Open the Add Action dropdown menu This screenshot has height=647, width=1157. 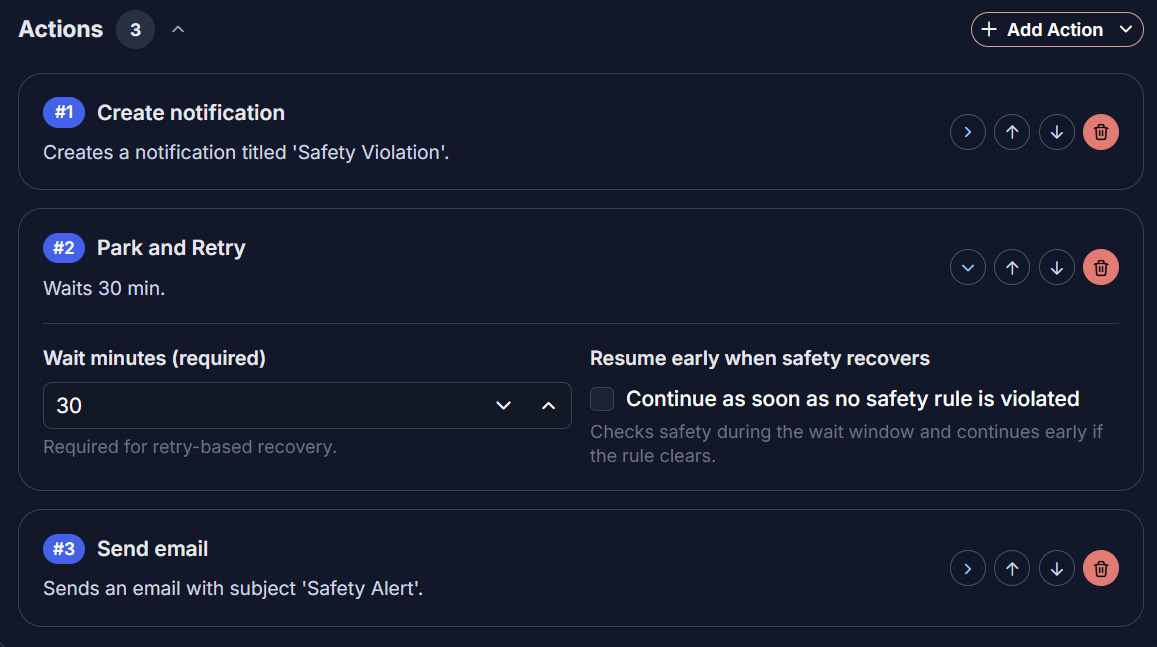point(1129,29)
